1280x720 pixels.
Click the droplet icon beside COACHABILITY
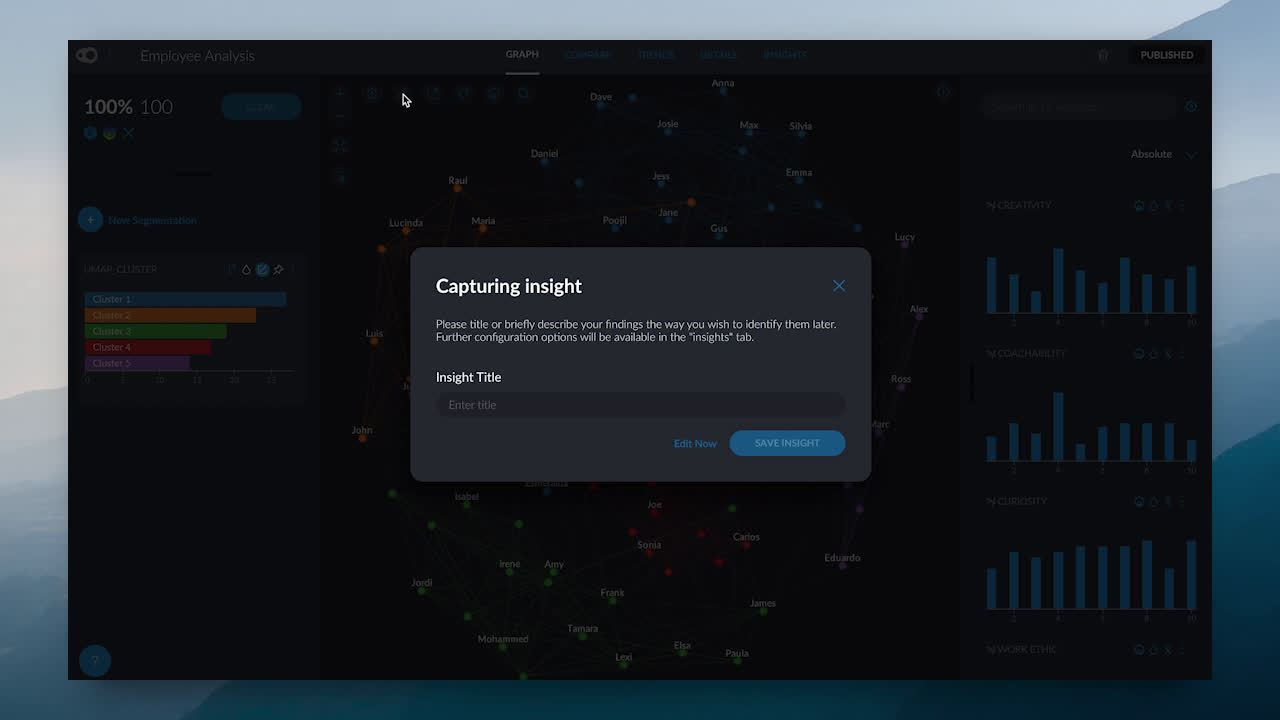[x=1155, y=353]
